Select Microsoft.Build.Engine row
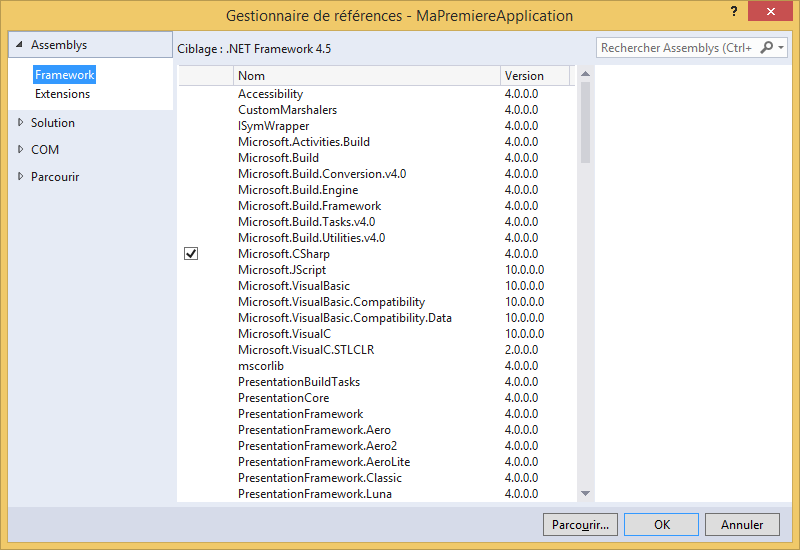This screenshot has width=800, height=550. [377, 190]
